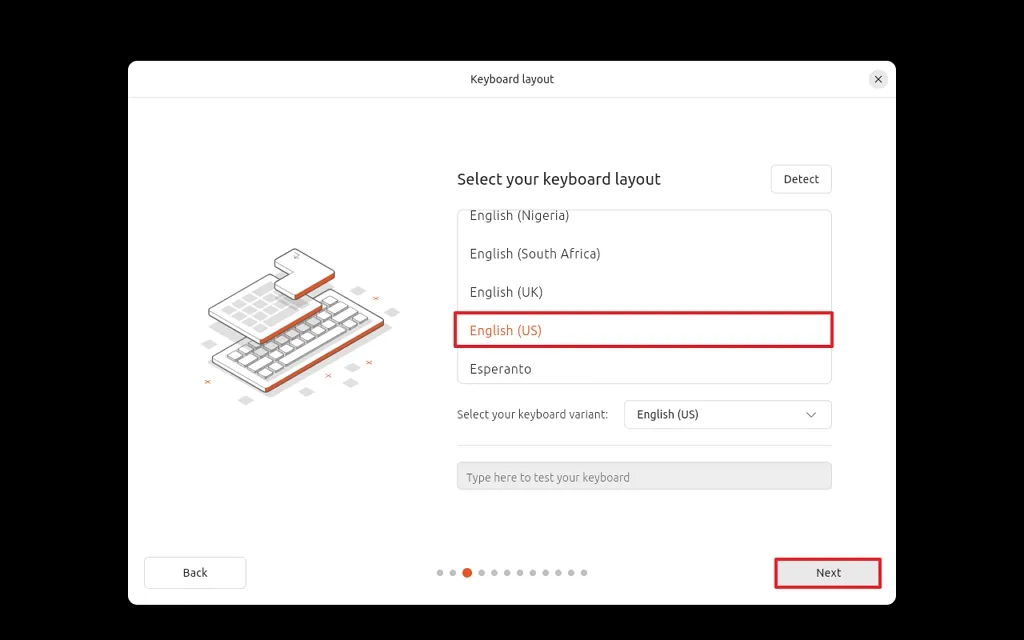Click the Detect keyboard layout button
Viewport: 1024px width, 640px height.
point(801,179)
